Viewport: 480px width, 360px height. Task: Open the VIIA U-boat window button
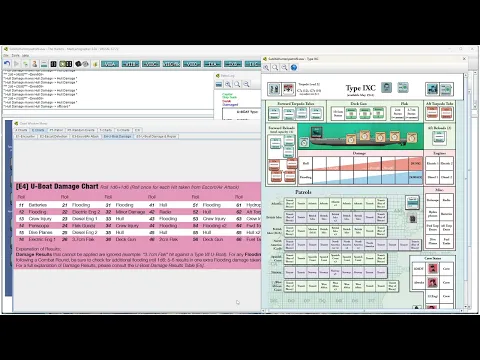coord(110,64)
